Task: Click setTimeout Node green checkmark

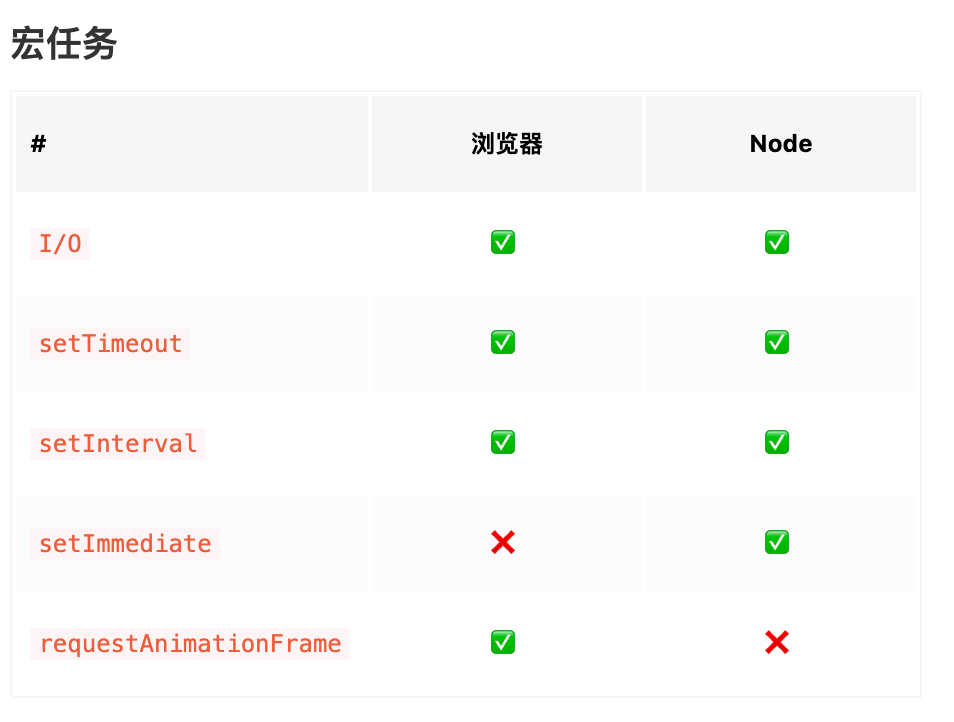Action: click(777, 342)
